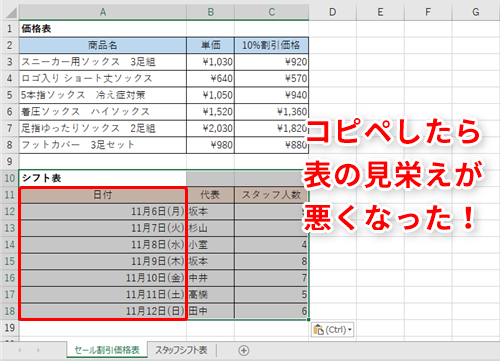Click the ¥1,030 unit price cell
This screenshot has width=500, height=361.
click(x=210, y=62)
